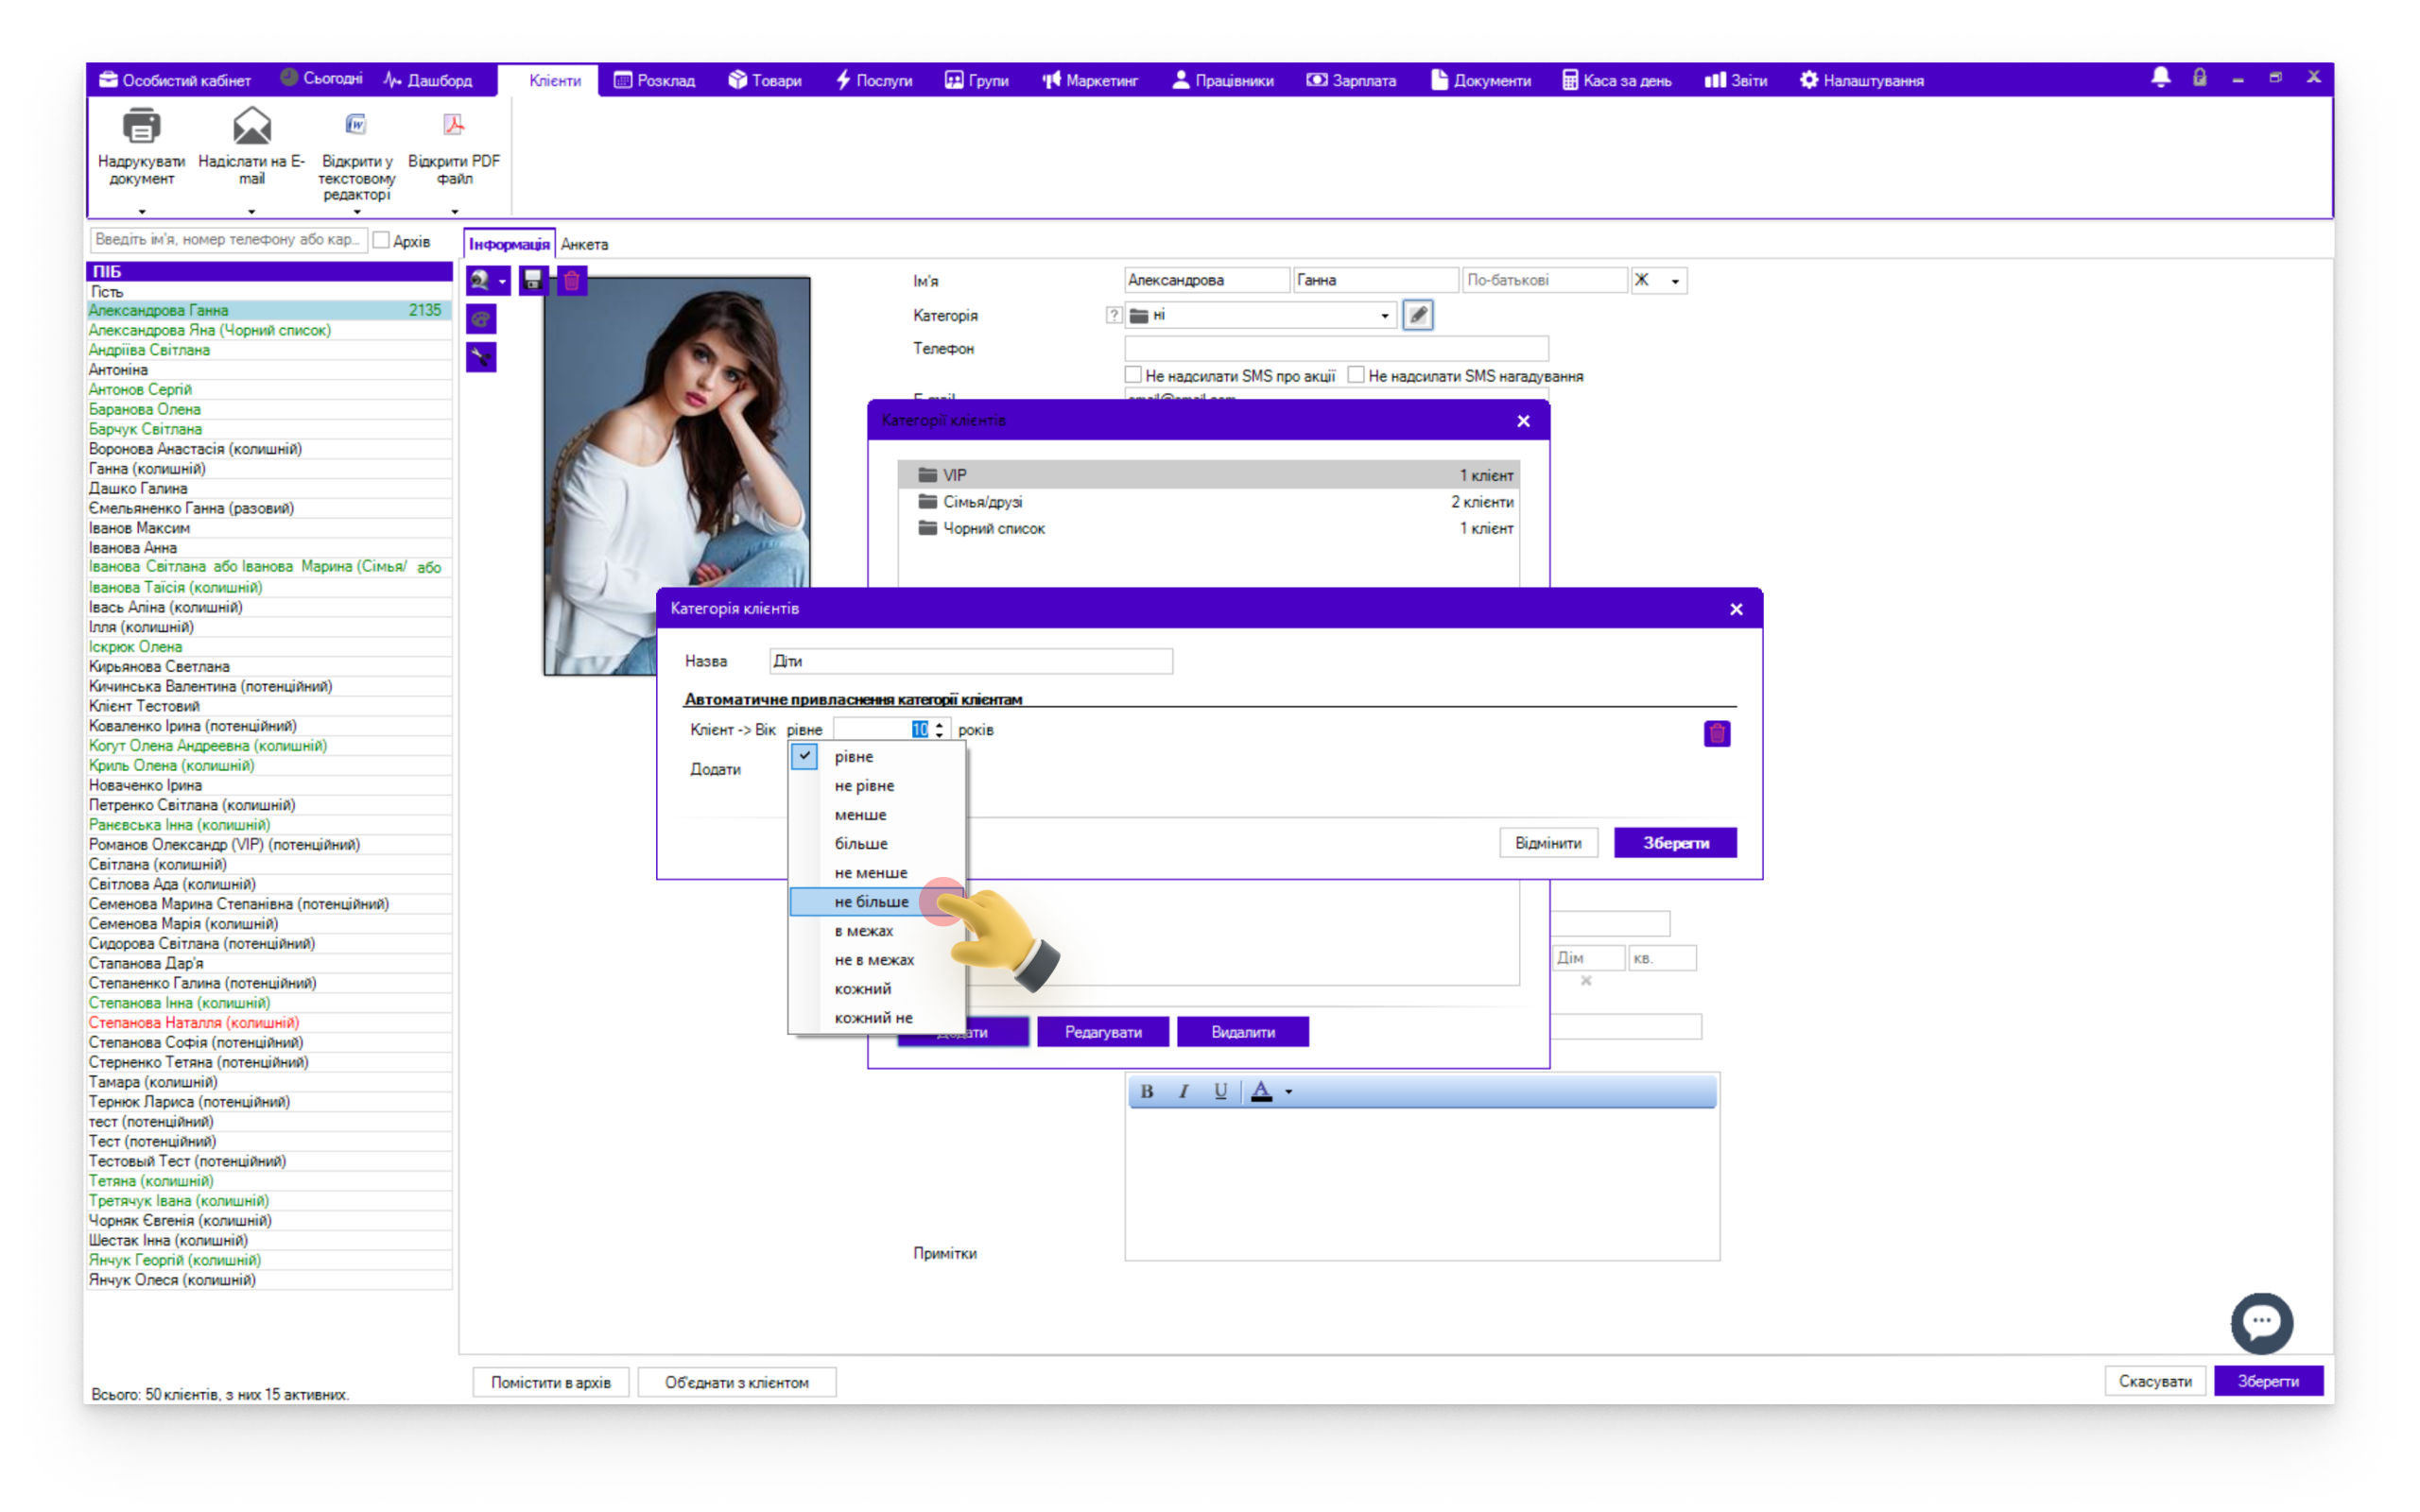Image resolution: width=2420 pixels, height=1512 pixels.
Task: Toggle Bold in the notes editor
Action: [1147, 1091]
